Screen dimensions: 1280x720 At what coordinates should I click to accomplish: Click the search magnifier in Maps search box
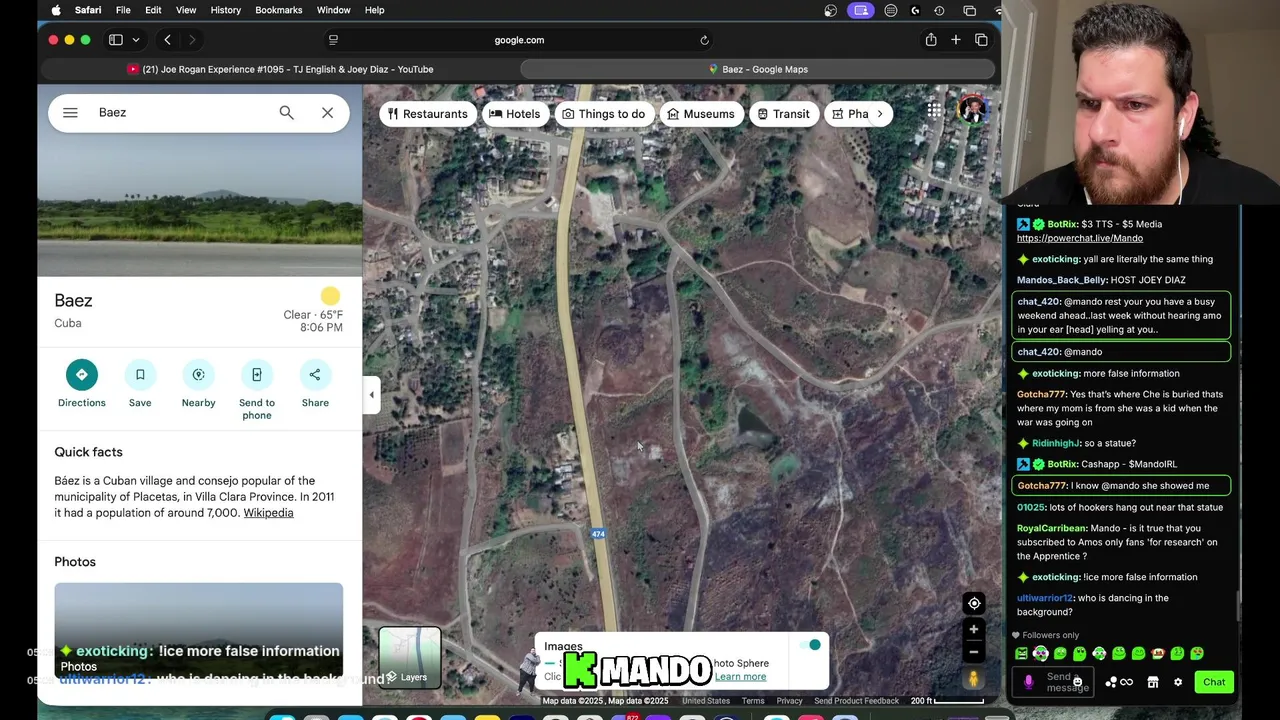click(287, 113)
